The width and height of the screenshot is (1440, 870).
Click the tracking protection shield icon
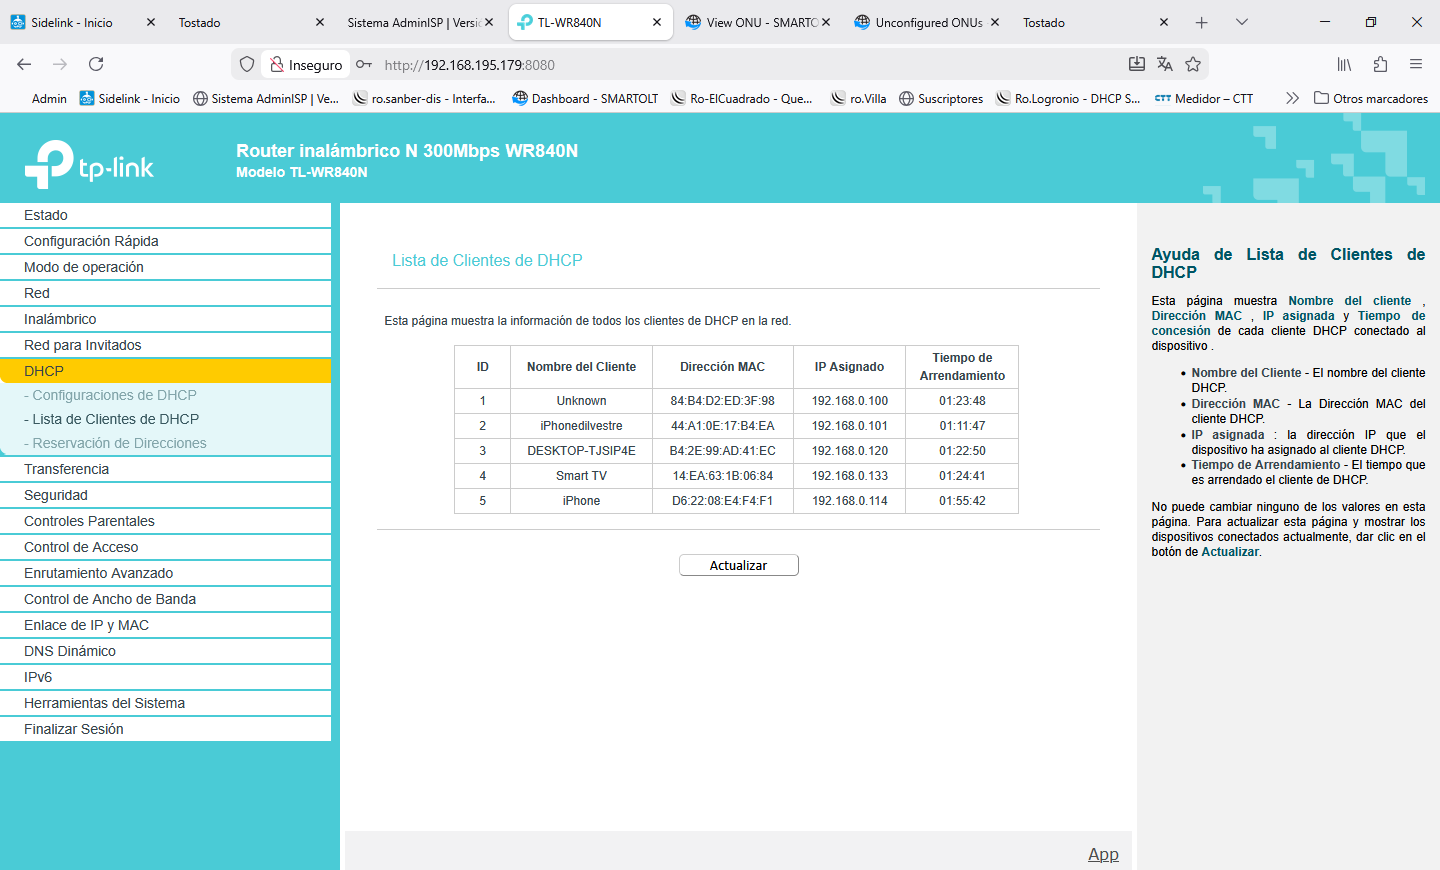[x=247, y=64]
